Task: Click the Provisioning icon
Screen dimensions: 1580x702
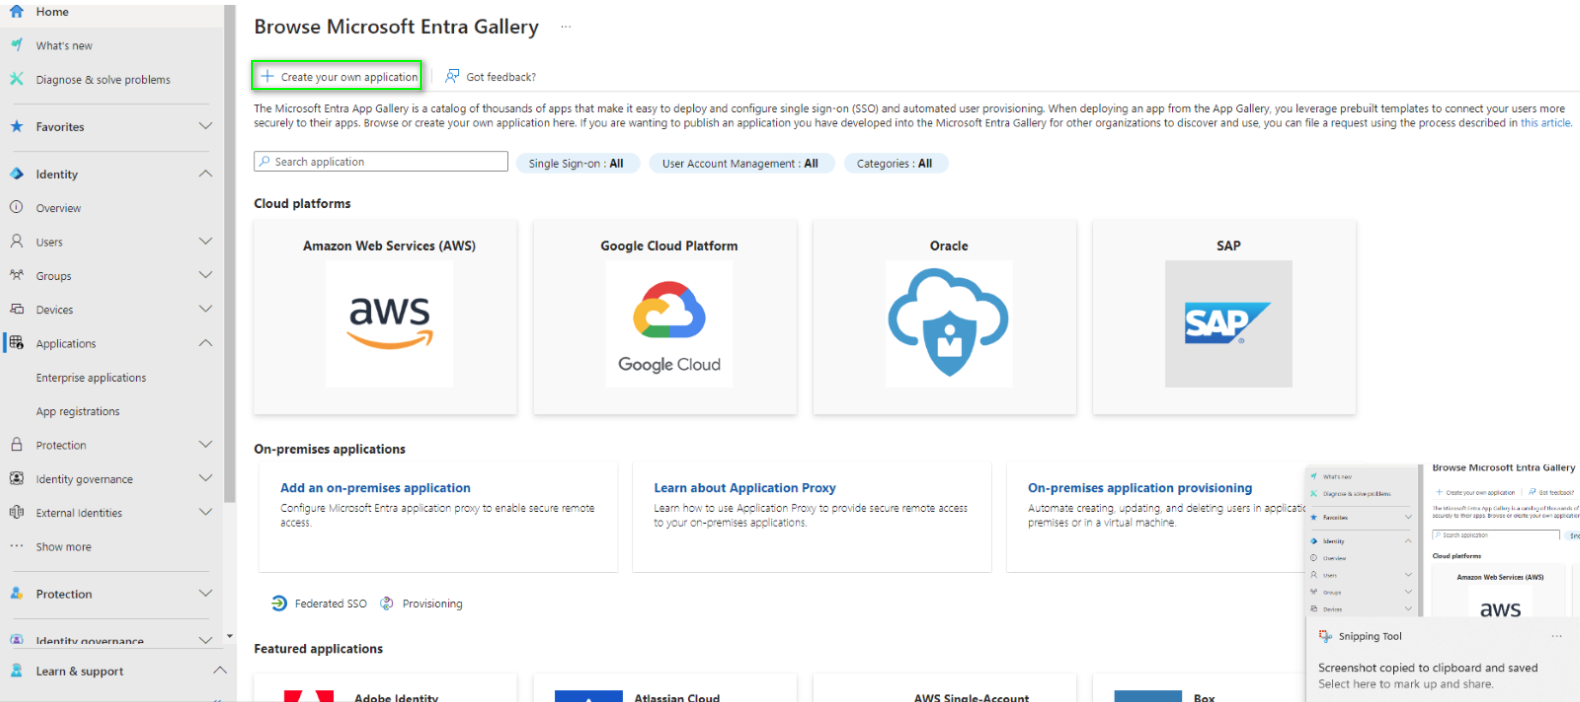Action: pyautogui.click(x=387, y=603)
